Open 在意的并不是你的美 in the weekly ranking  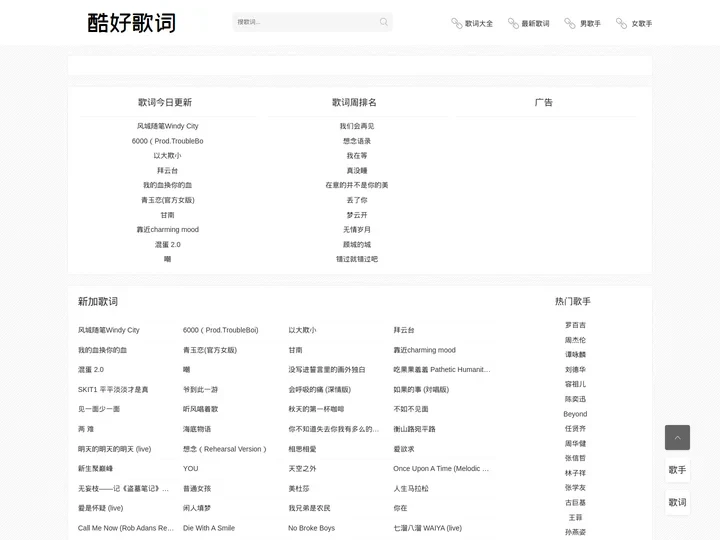point(357,185)
